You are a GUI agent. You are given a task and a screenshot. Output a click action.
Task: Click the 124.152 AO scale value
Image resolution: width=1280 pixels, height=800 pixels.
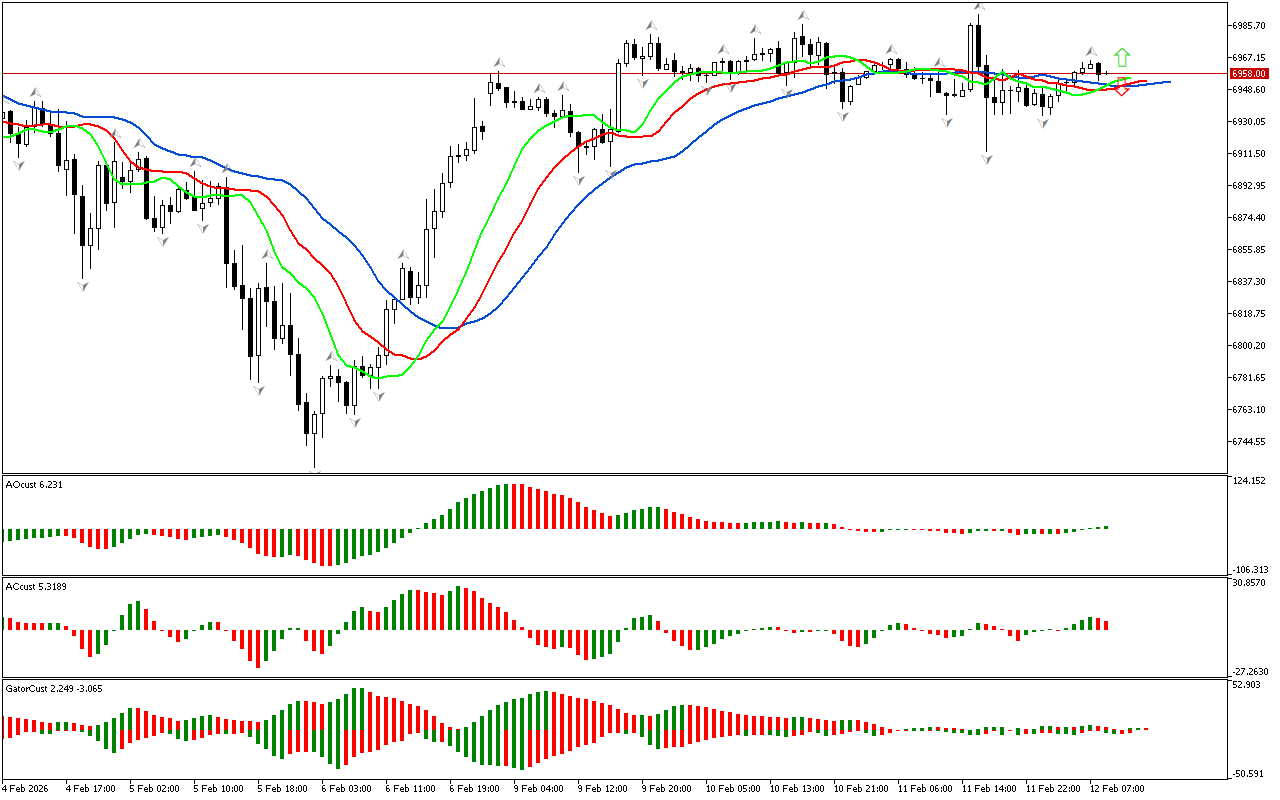[x=1250, y=481]
